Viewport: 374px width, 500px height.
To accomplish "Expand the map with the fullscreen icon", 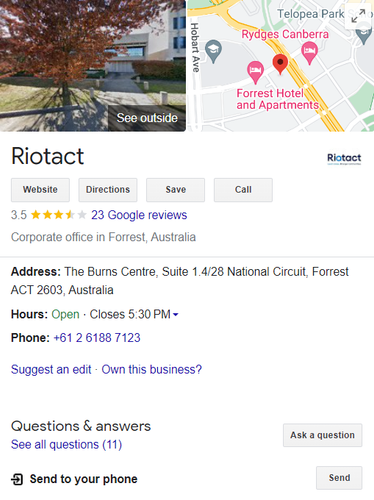I will [358, 16].
